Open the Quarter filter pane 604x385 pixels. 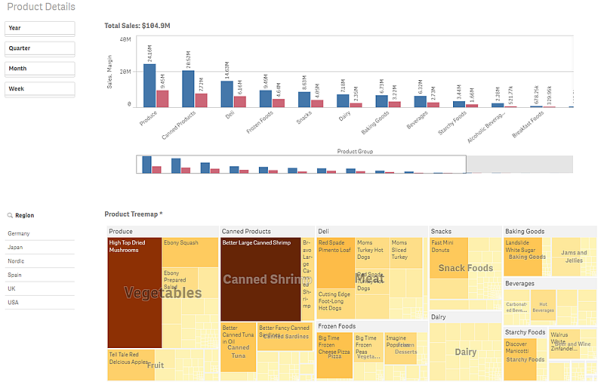point(40,49)
